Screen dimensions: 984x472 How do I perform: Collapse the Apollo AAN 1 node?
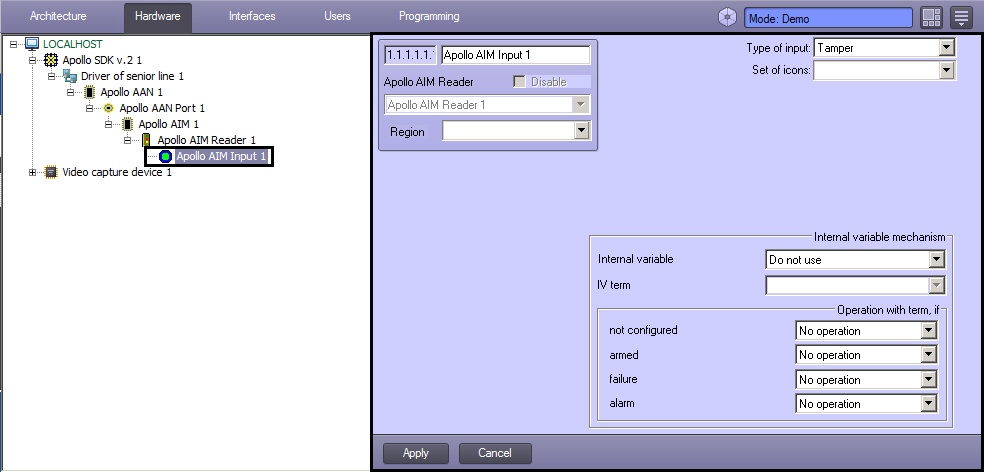71,92
